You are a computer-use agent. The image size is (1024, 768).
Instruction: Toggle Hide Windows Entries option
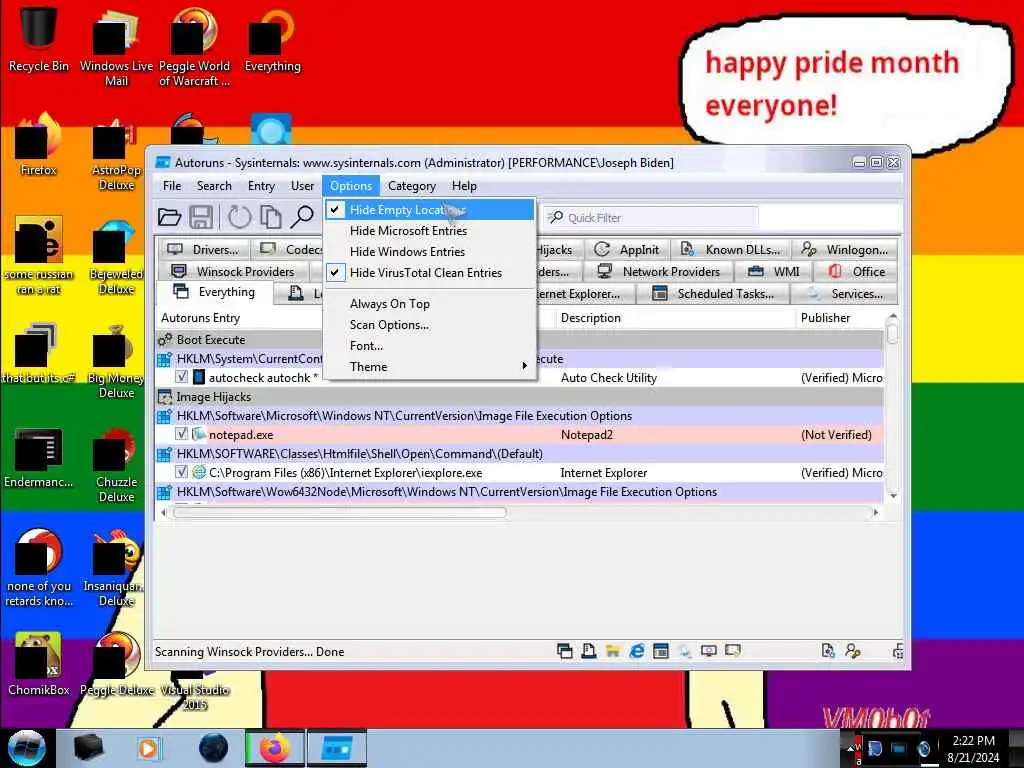point(430,251)
